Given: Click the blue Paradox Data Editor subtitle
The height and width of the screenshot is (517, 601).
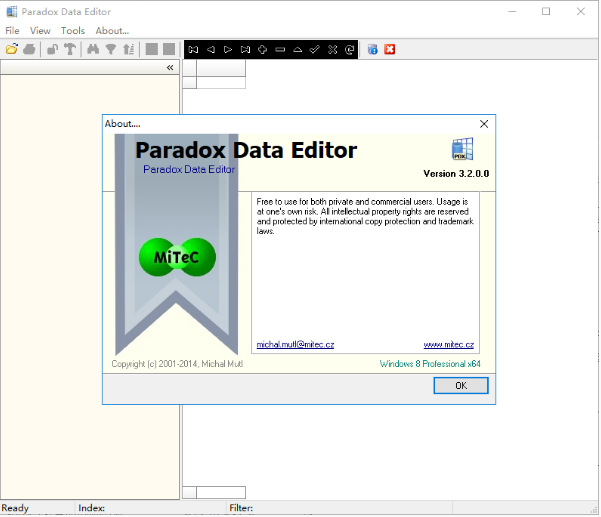Looking at the screenshot, I should point(189,169).
